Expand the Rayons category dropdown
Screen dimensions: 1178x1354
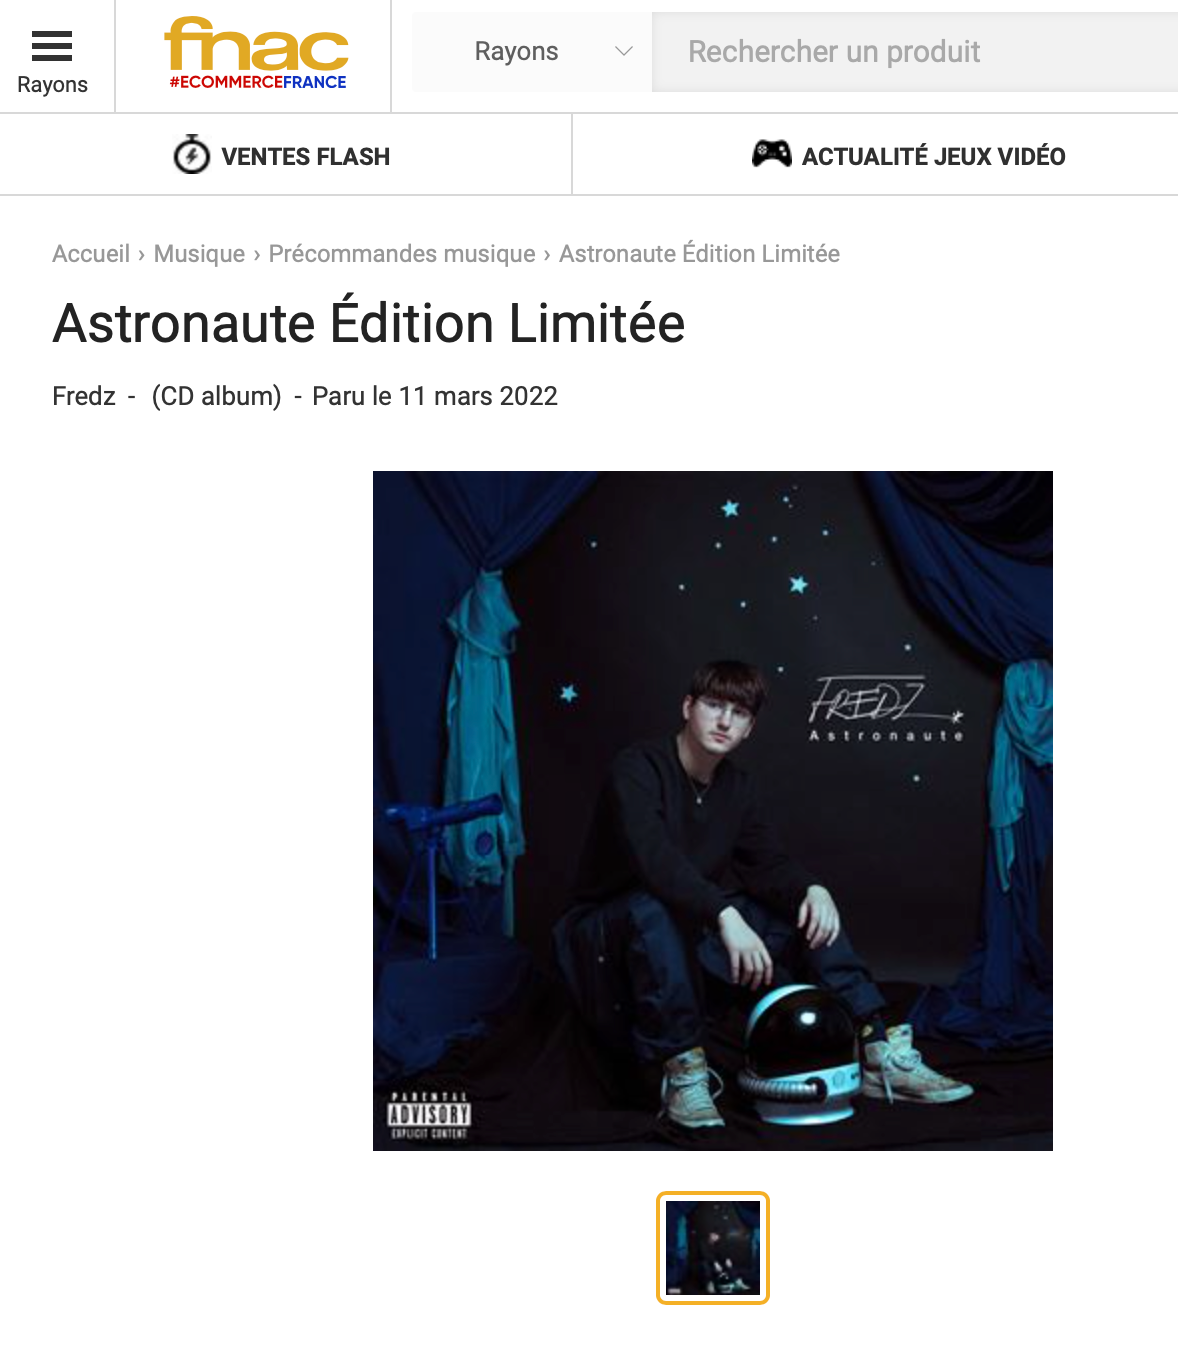point(532,52)
